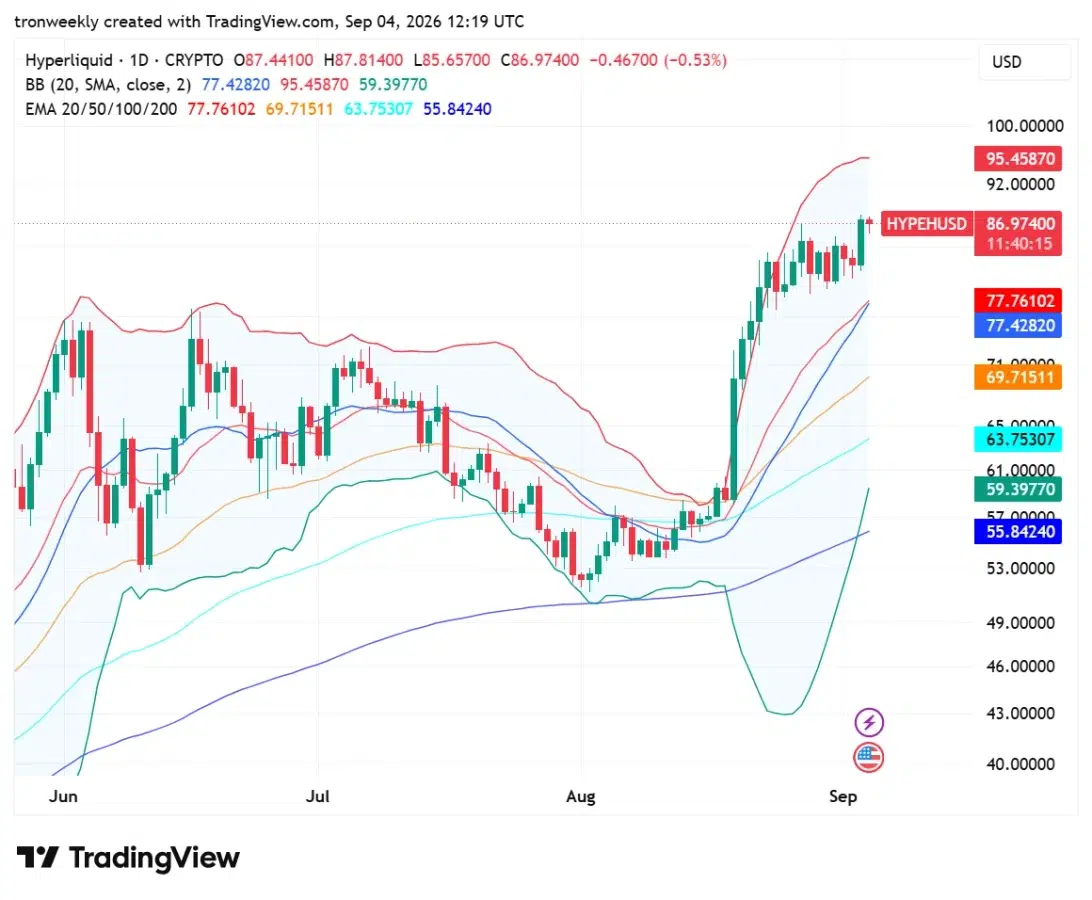
Task: Click the purple lightning bolt event icon
Action: pyautogui.click(x=868, y=722)
